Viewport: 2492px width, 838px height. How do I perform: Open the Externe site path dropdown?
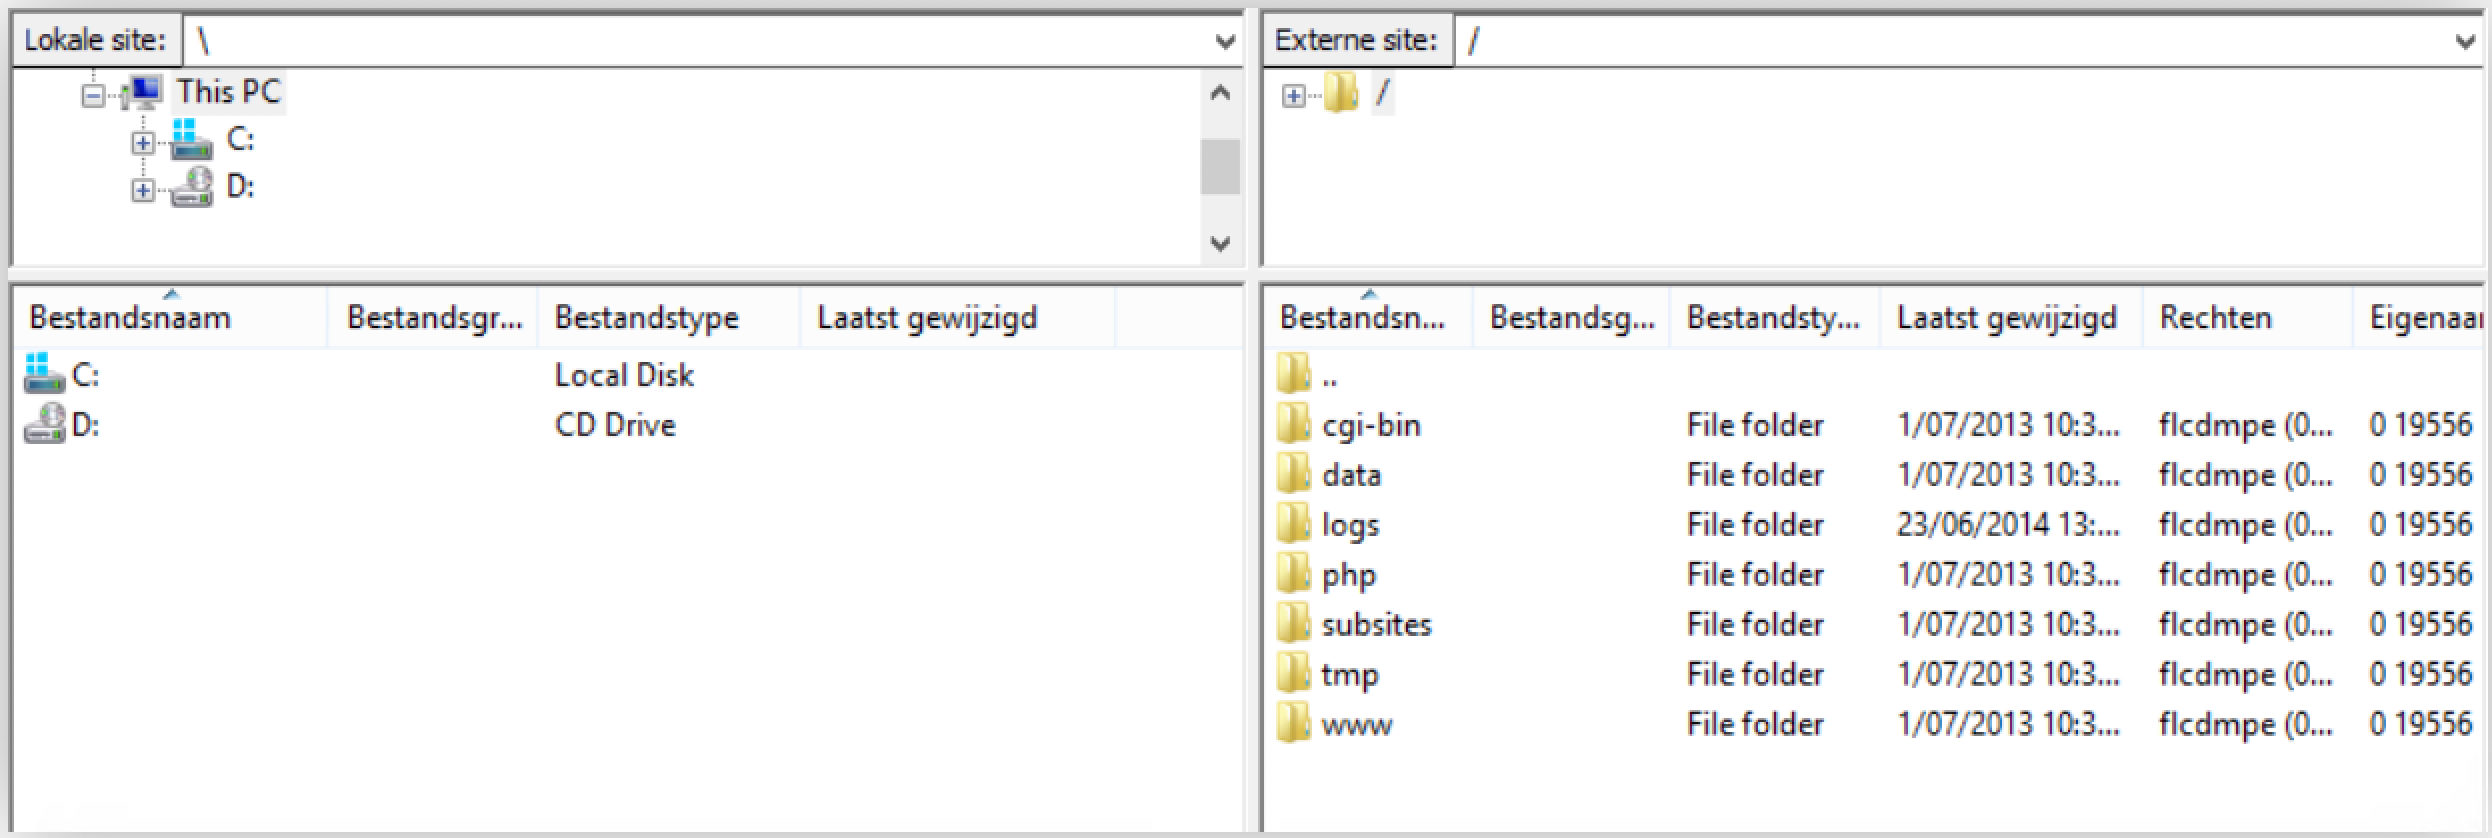(2465, 41)
